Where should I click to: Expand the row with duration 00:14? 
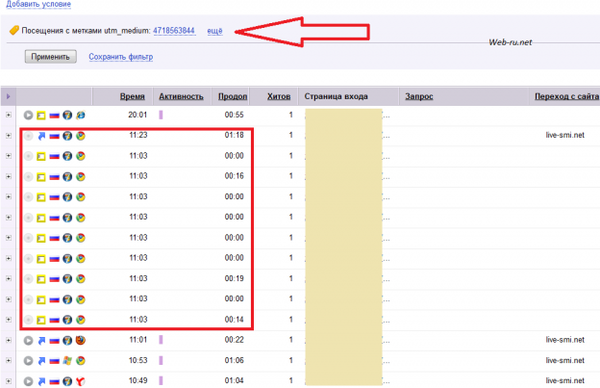8,320
